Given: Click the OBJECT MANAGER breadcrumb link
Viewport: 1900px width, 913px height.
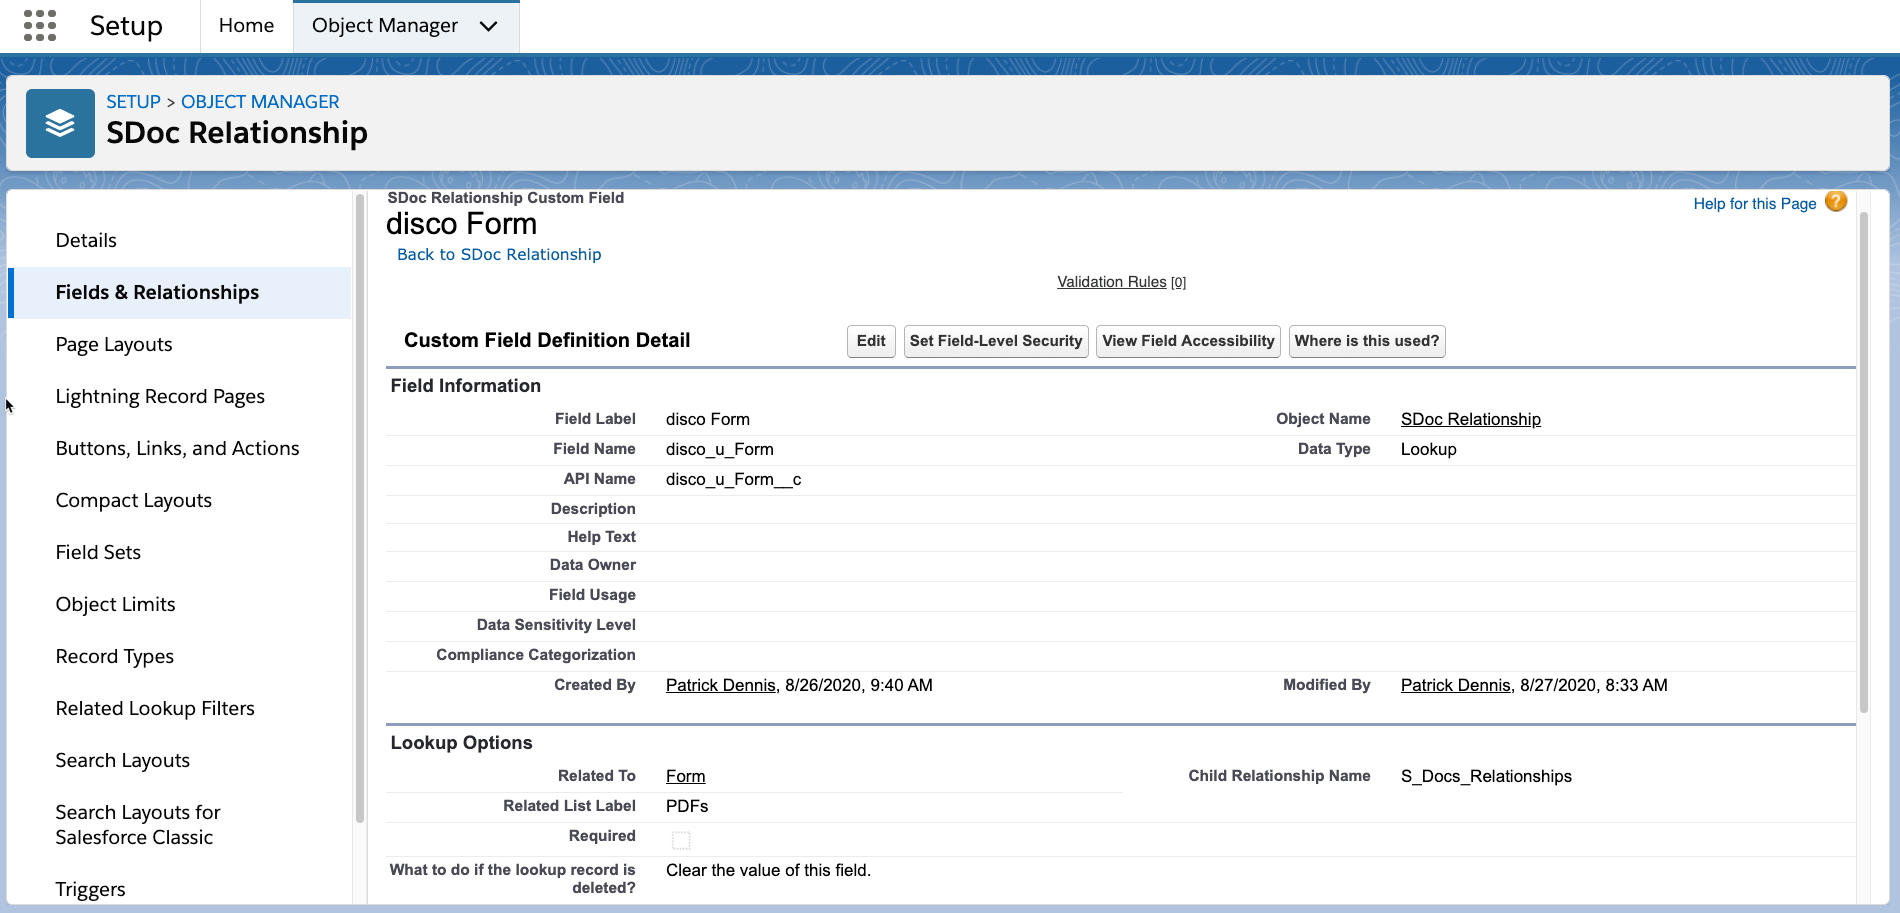Looking at the screenshot, I should 260,102.
